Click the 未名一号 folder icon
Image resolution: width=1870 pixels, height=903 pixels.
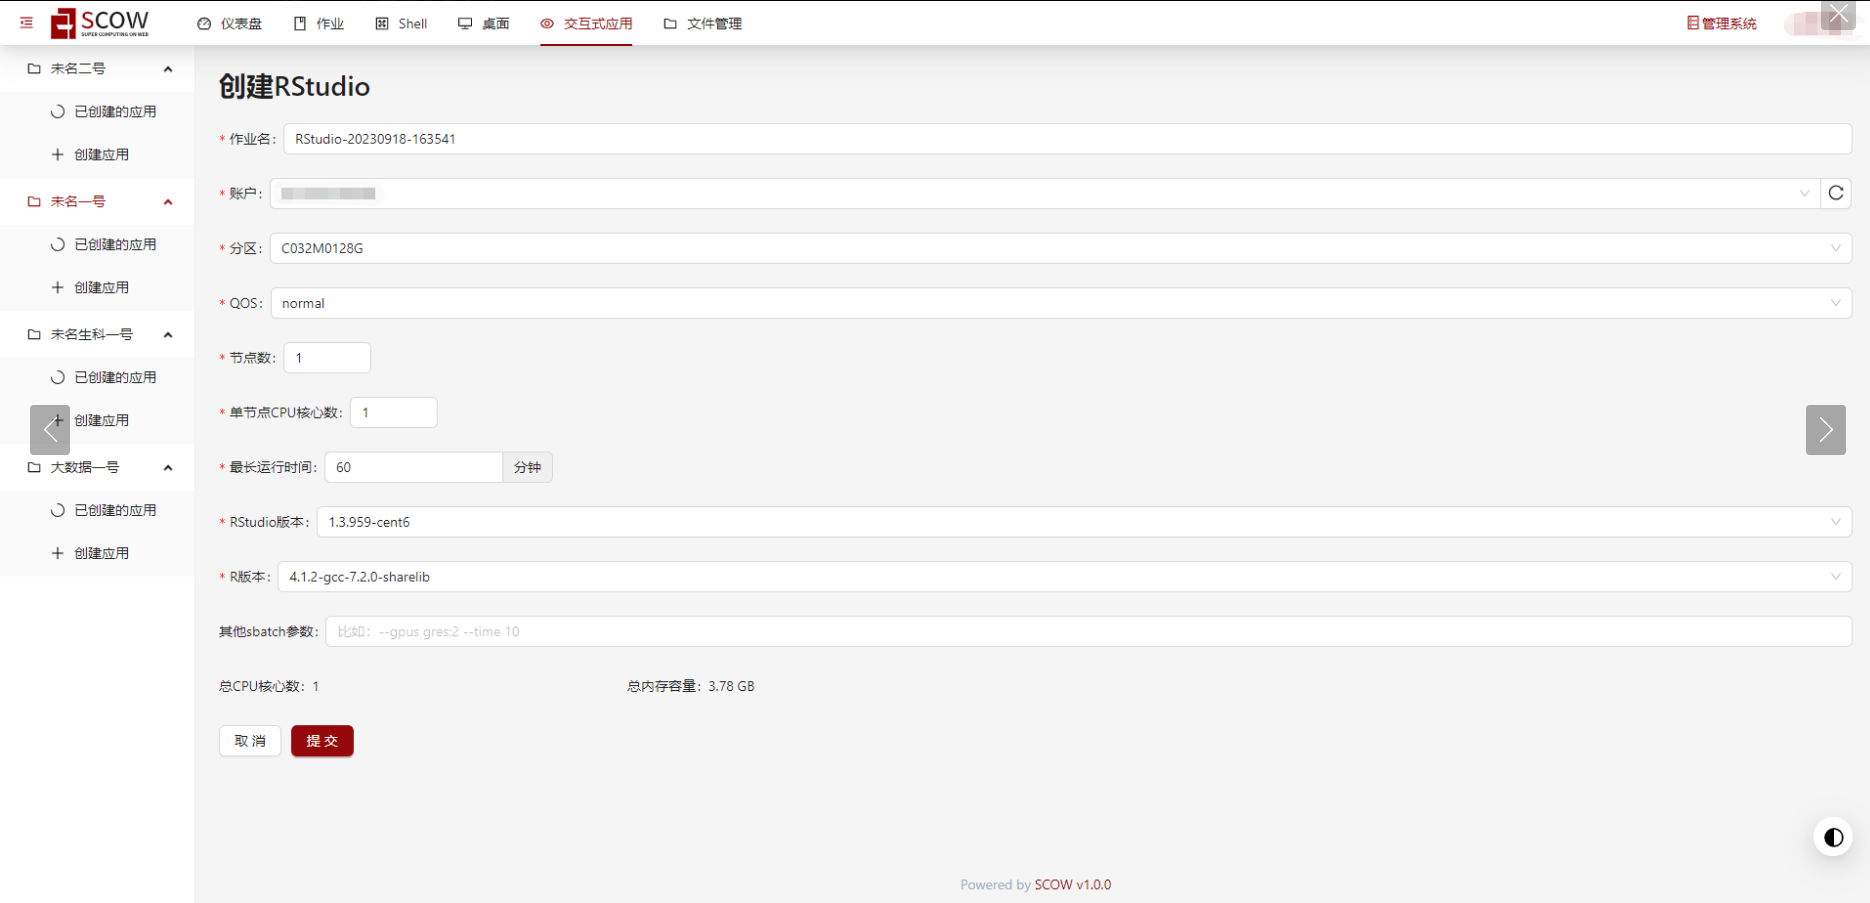[x=34, y=202]
